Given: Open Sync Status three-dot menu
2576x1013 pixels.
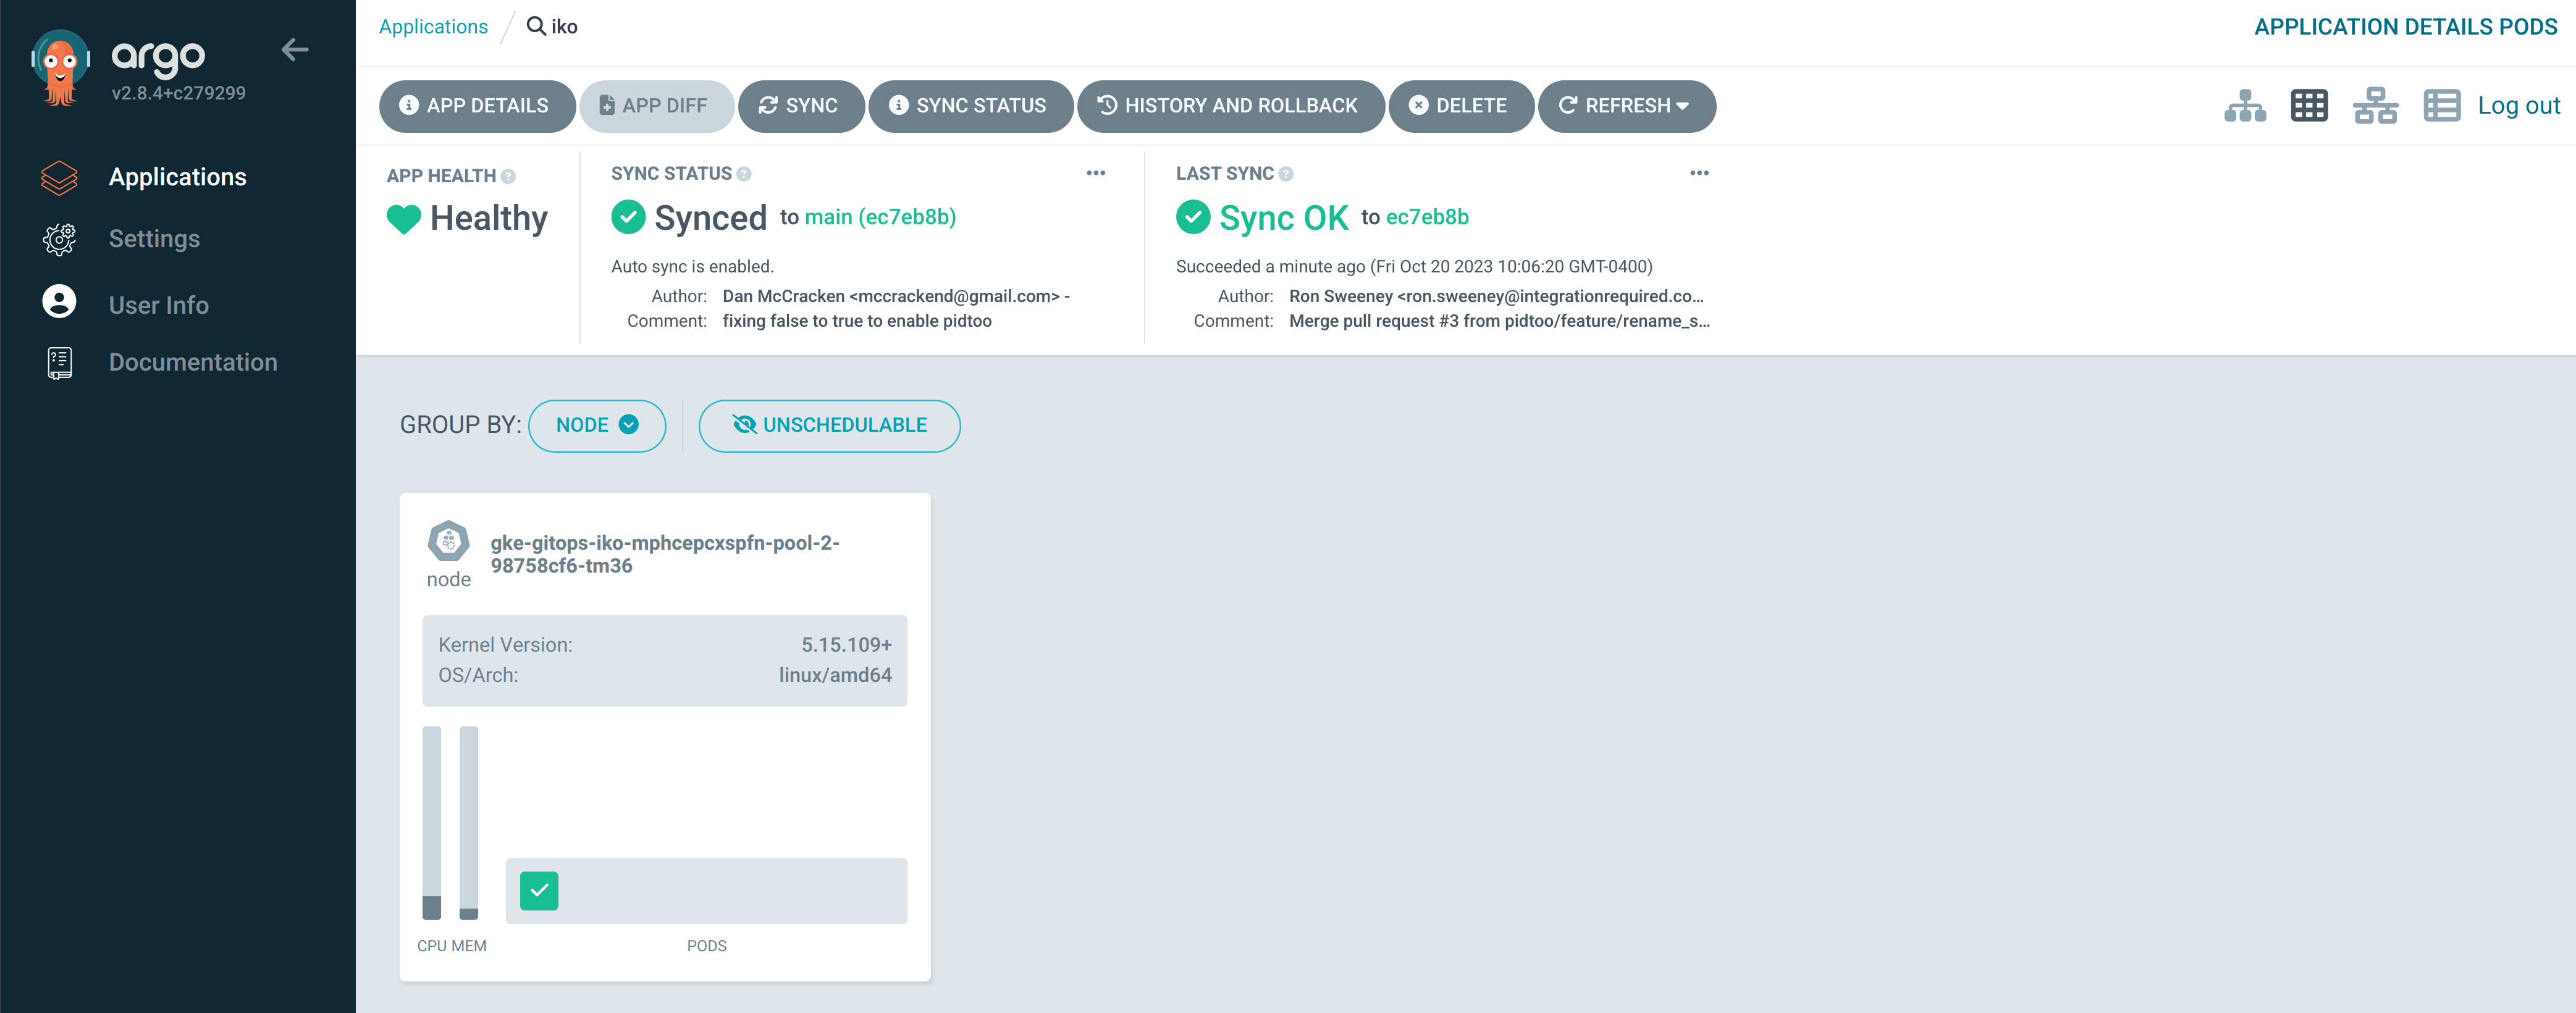Looking at the screenshot, I should point(1096,173).
